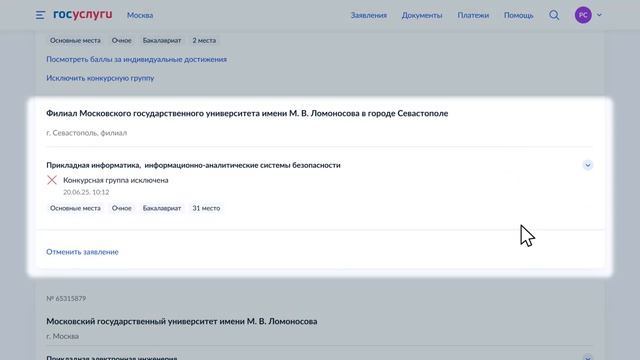640x360 pixels.
Task: Click the date 20.06.25, 10:12
Action: click(86, 192)
